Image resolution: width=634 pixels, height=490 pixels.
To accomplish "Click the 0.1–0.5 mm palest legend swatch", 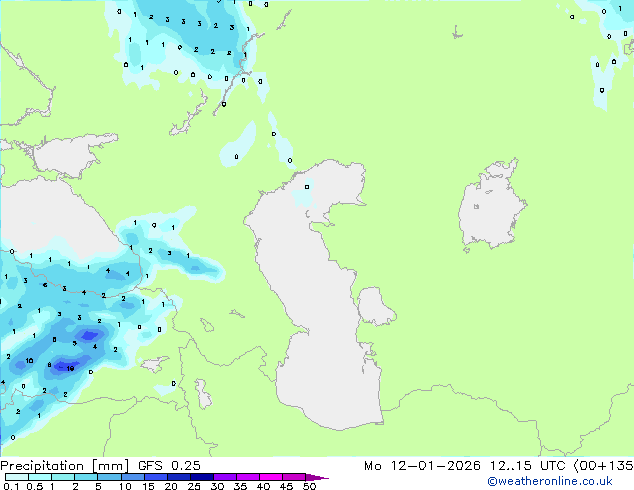I will pos(17,477).
